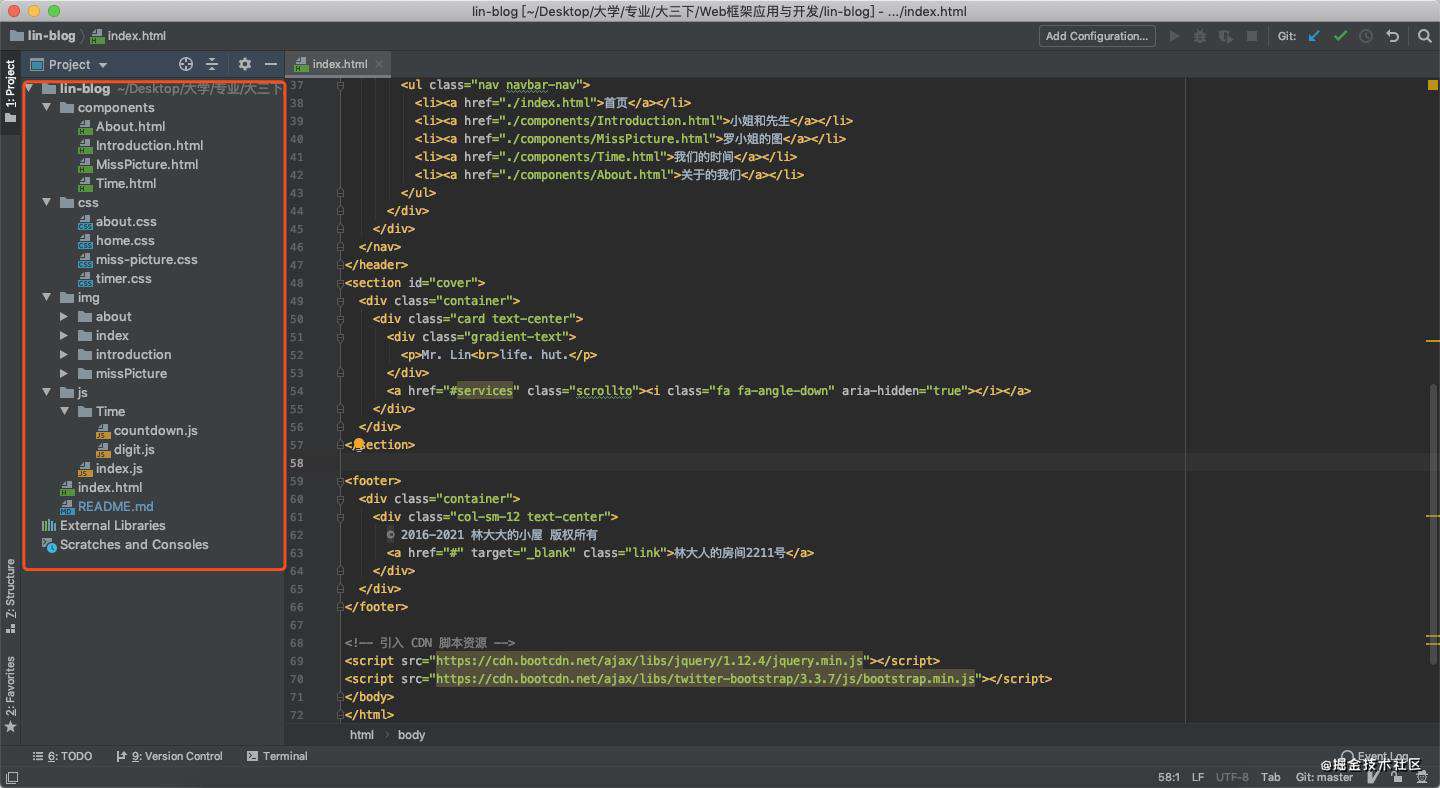Viewport: 1440px width, 788px height.
Task: Toggle the 6: TODO tool window
Action: click(63, 756)
